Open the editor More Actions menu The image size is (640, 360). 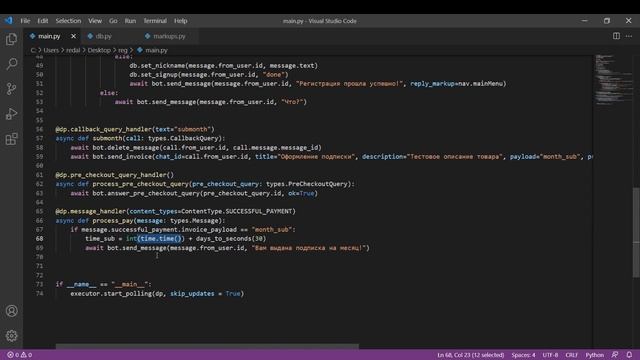click(x=629, y=36)
